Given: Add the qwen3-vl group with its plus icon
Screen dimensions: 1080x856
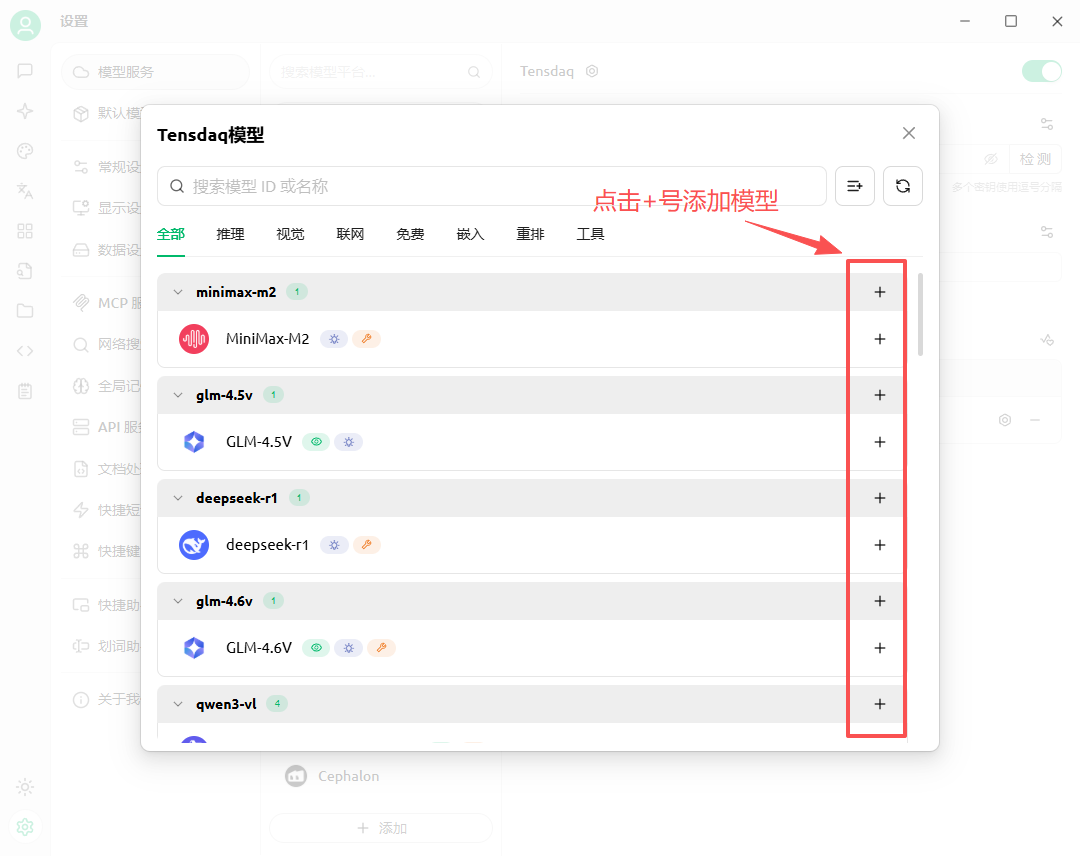Looking at the screenshot, I should (x=880, y=704).
